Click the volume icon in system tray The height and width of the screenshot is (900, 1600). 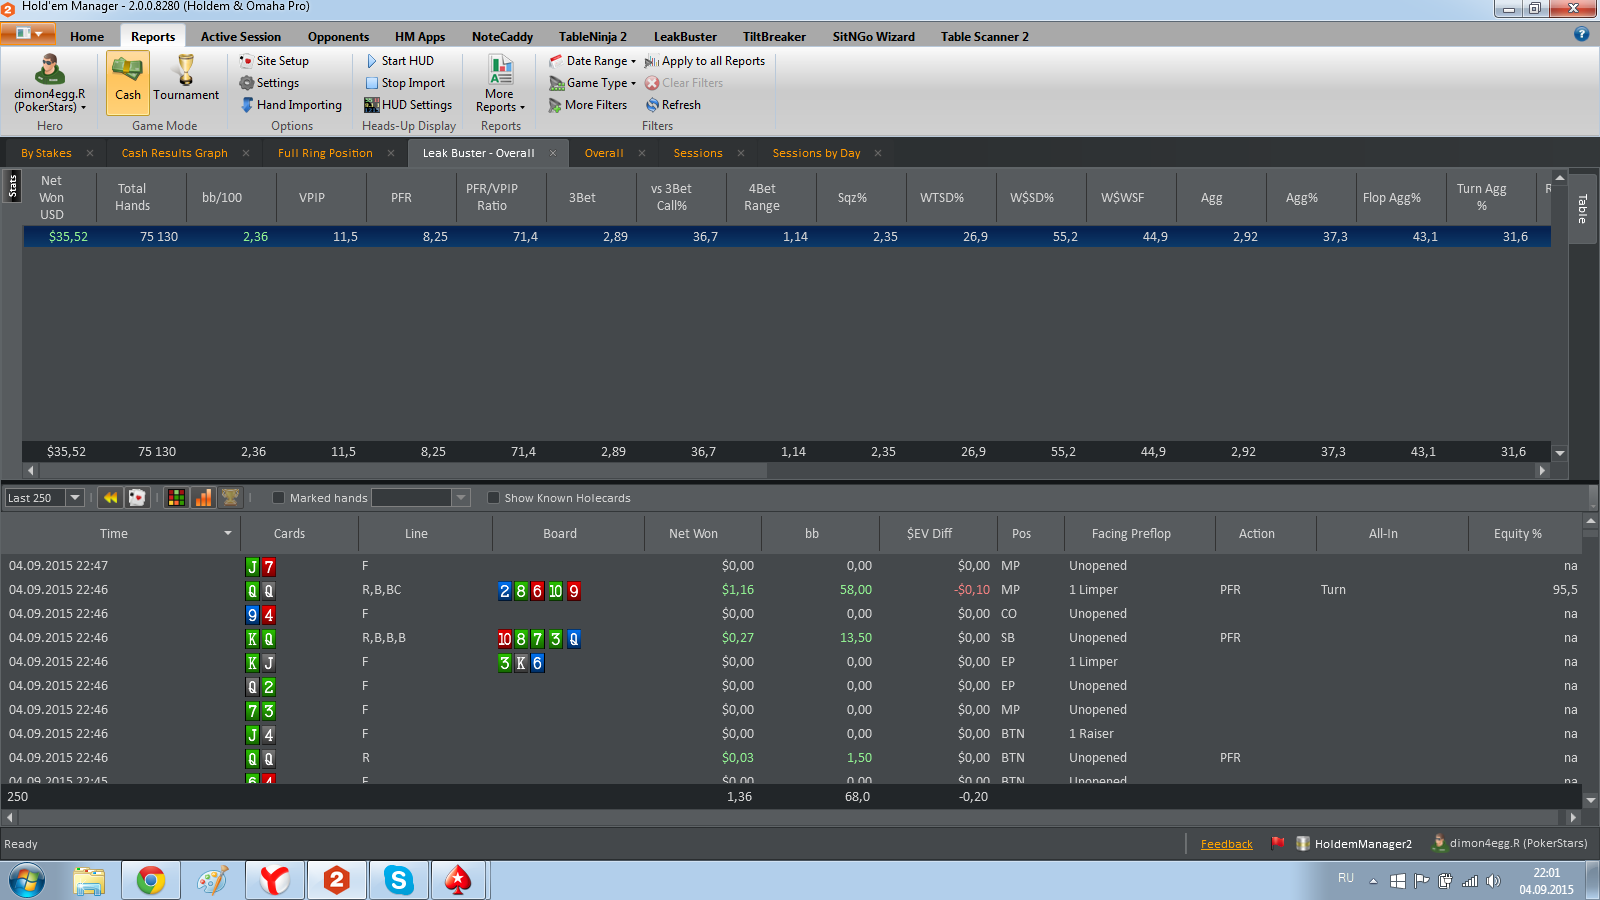tap(1493, 881)
